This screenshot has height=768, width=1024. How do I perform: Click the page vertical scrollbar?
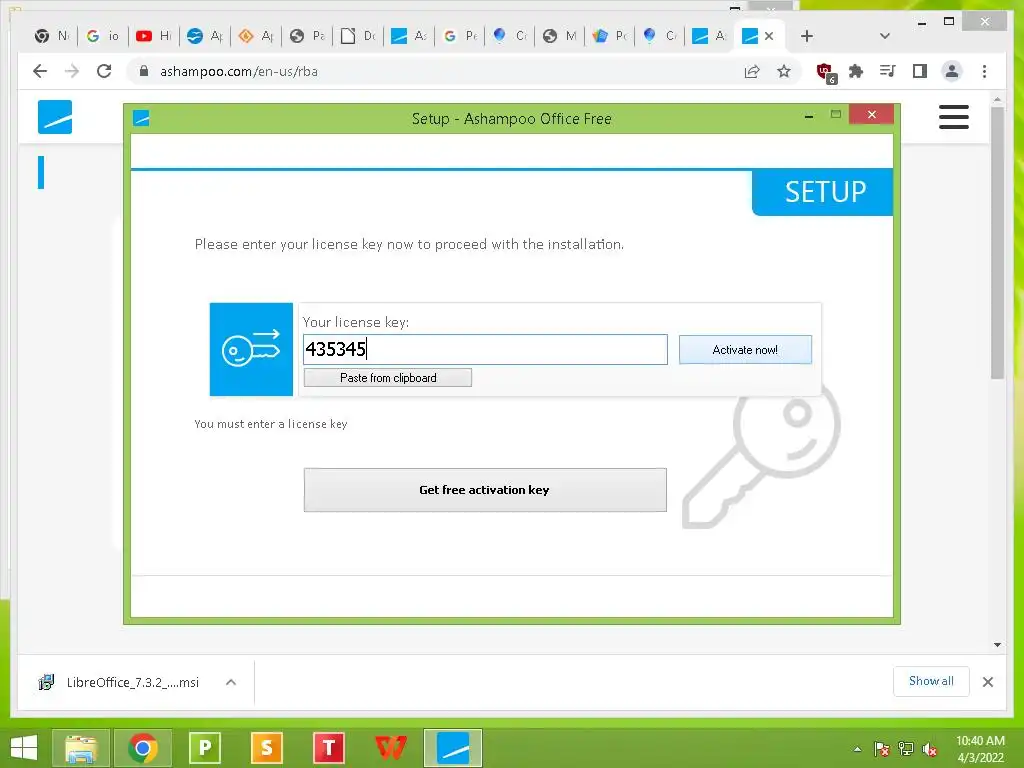997,243
